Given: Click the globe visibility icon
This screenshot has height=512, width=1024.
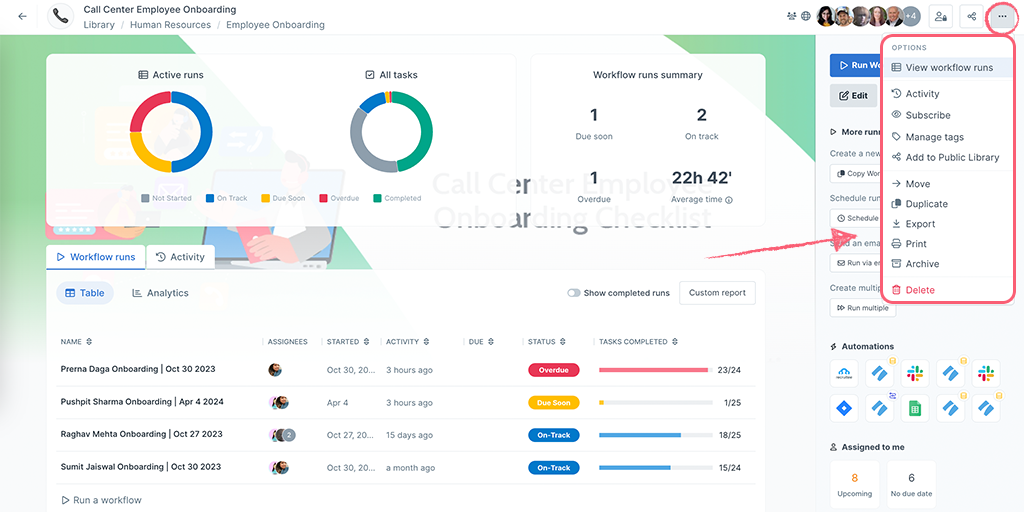Looking at the screenshot, I should [806, 17].
